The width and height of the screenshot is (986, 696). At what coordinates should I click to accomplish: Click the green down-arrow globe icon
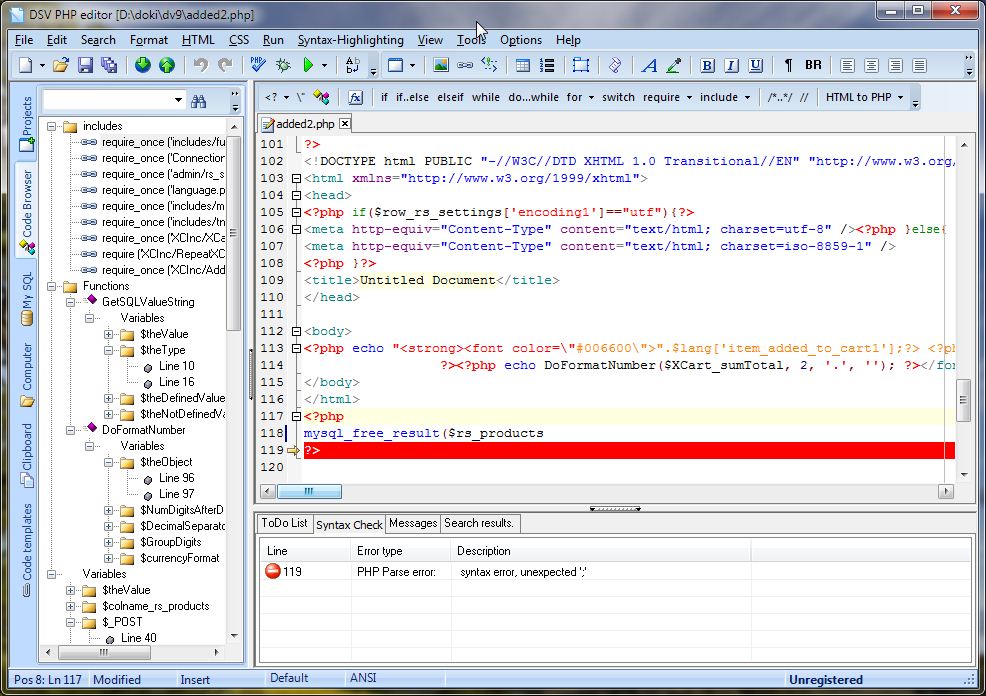[x=143, y=65]
